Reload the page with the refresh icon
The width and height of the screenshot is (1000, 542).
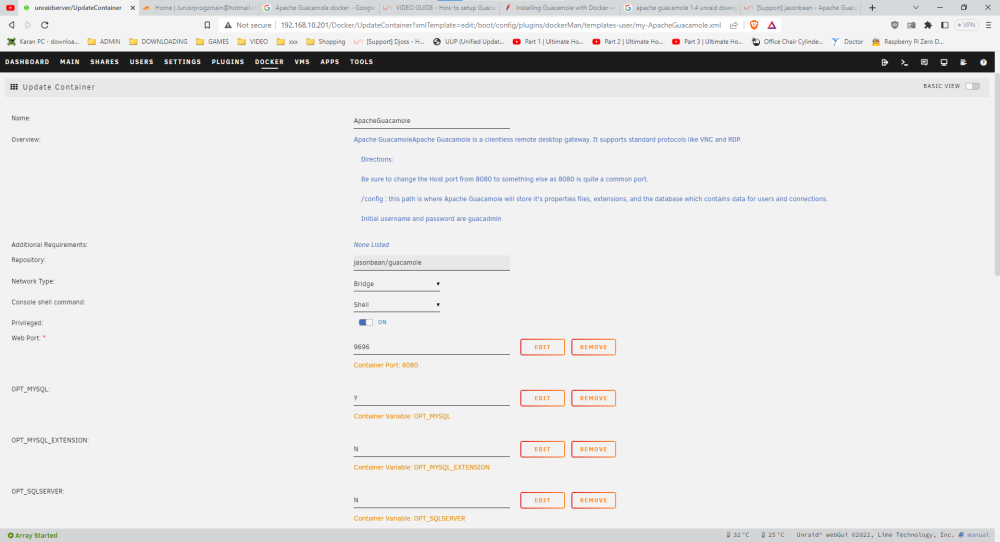(45, 25)
